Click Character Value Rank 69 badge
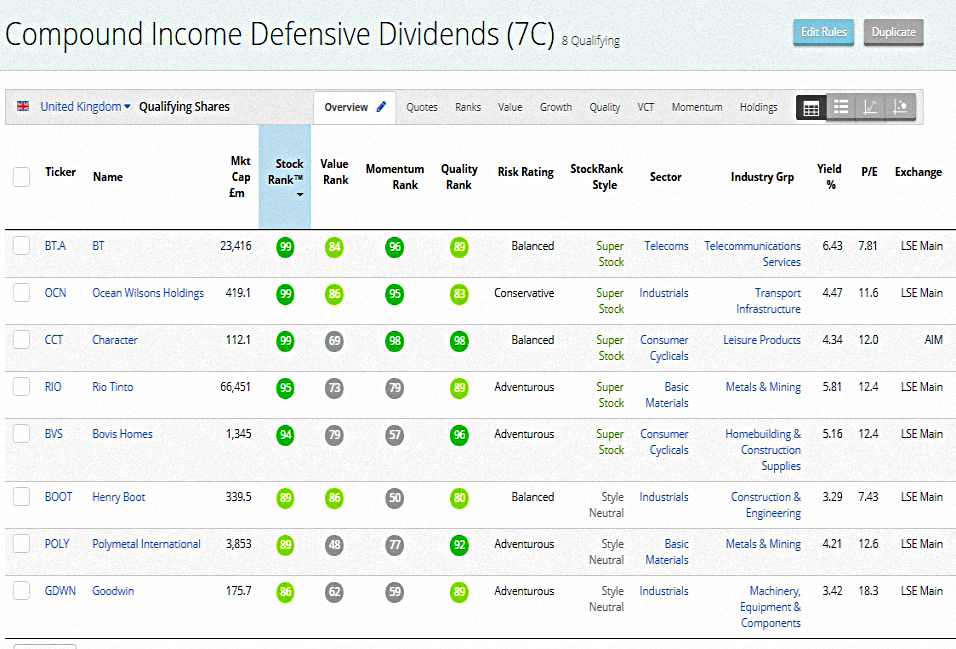Viewport: 956px width, 649px height. pyautogui.click(x=334, y=341)
